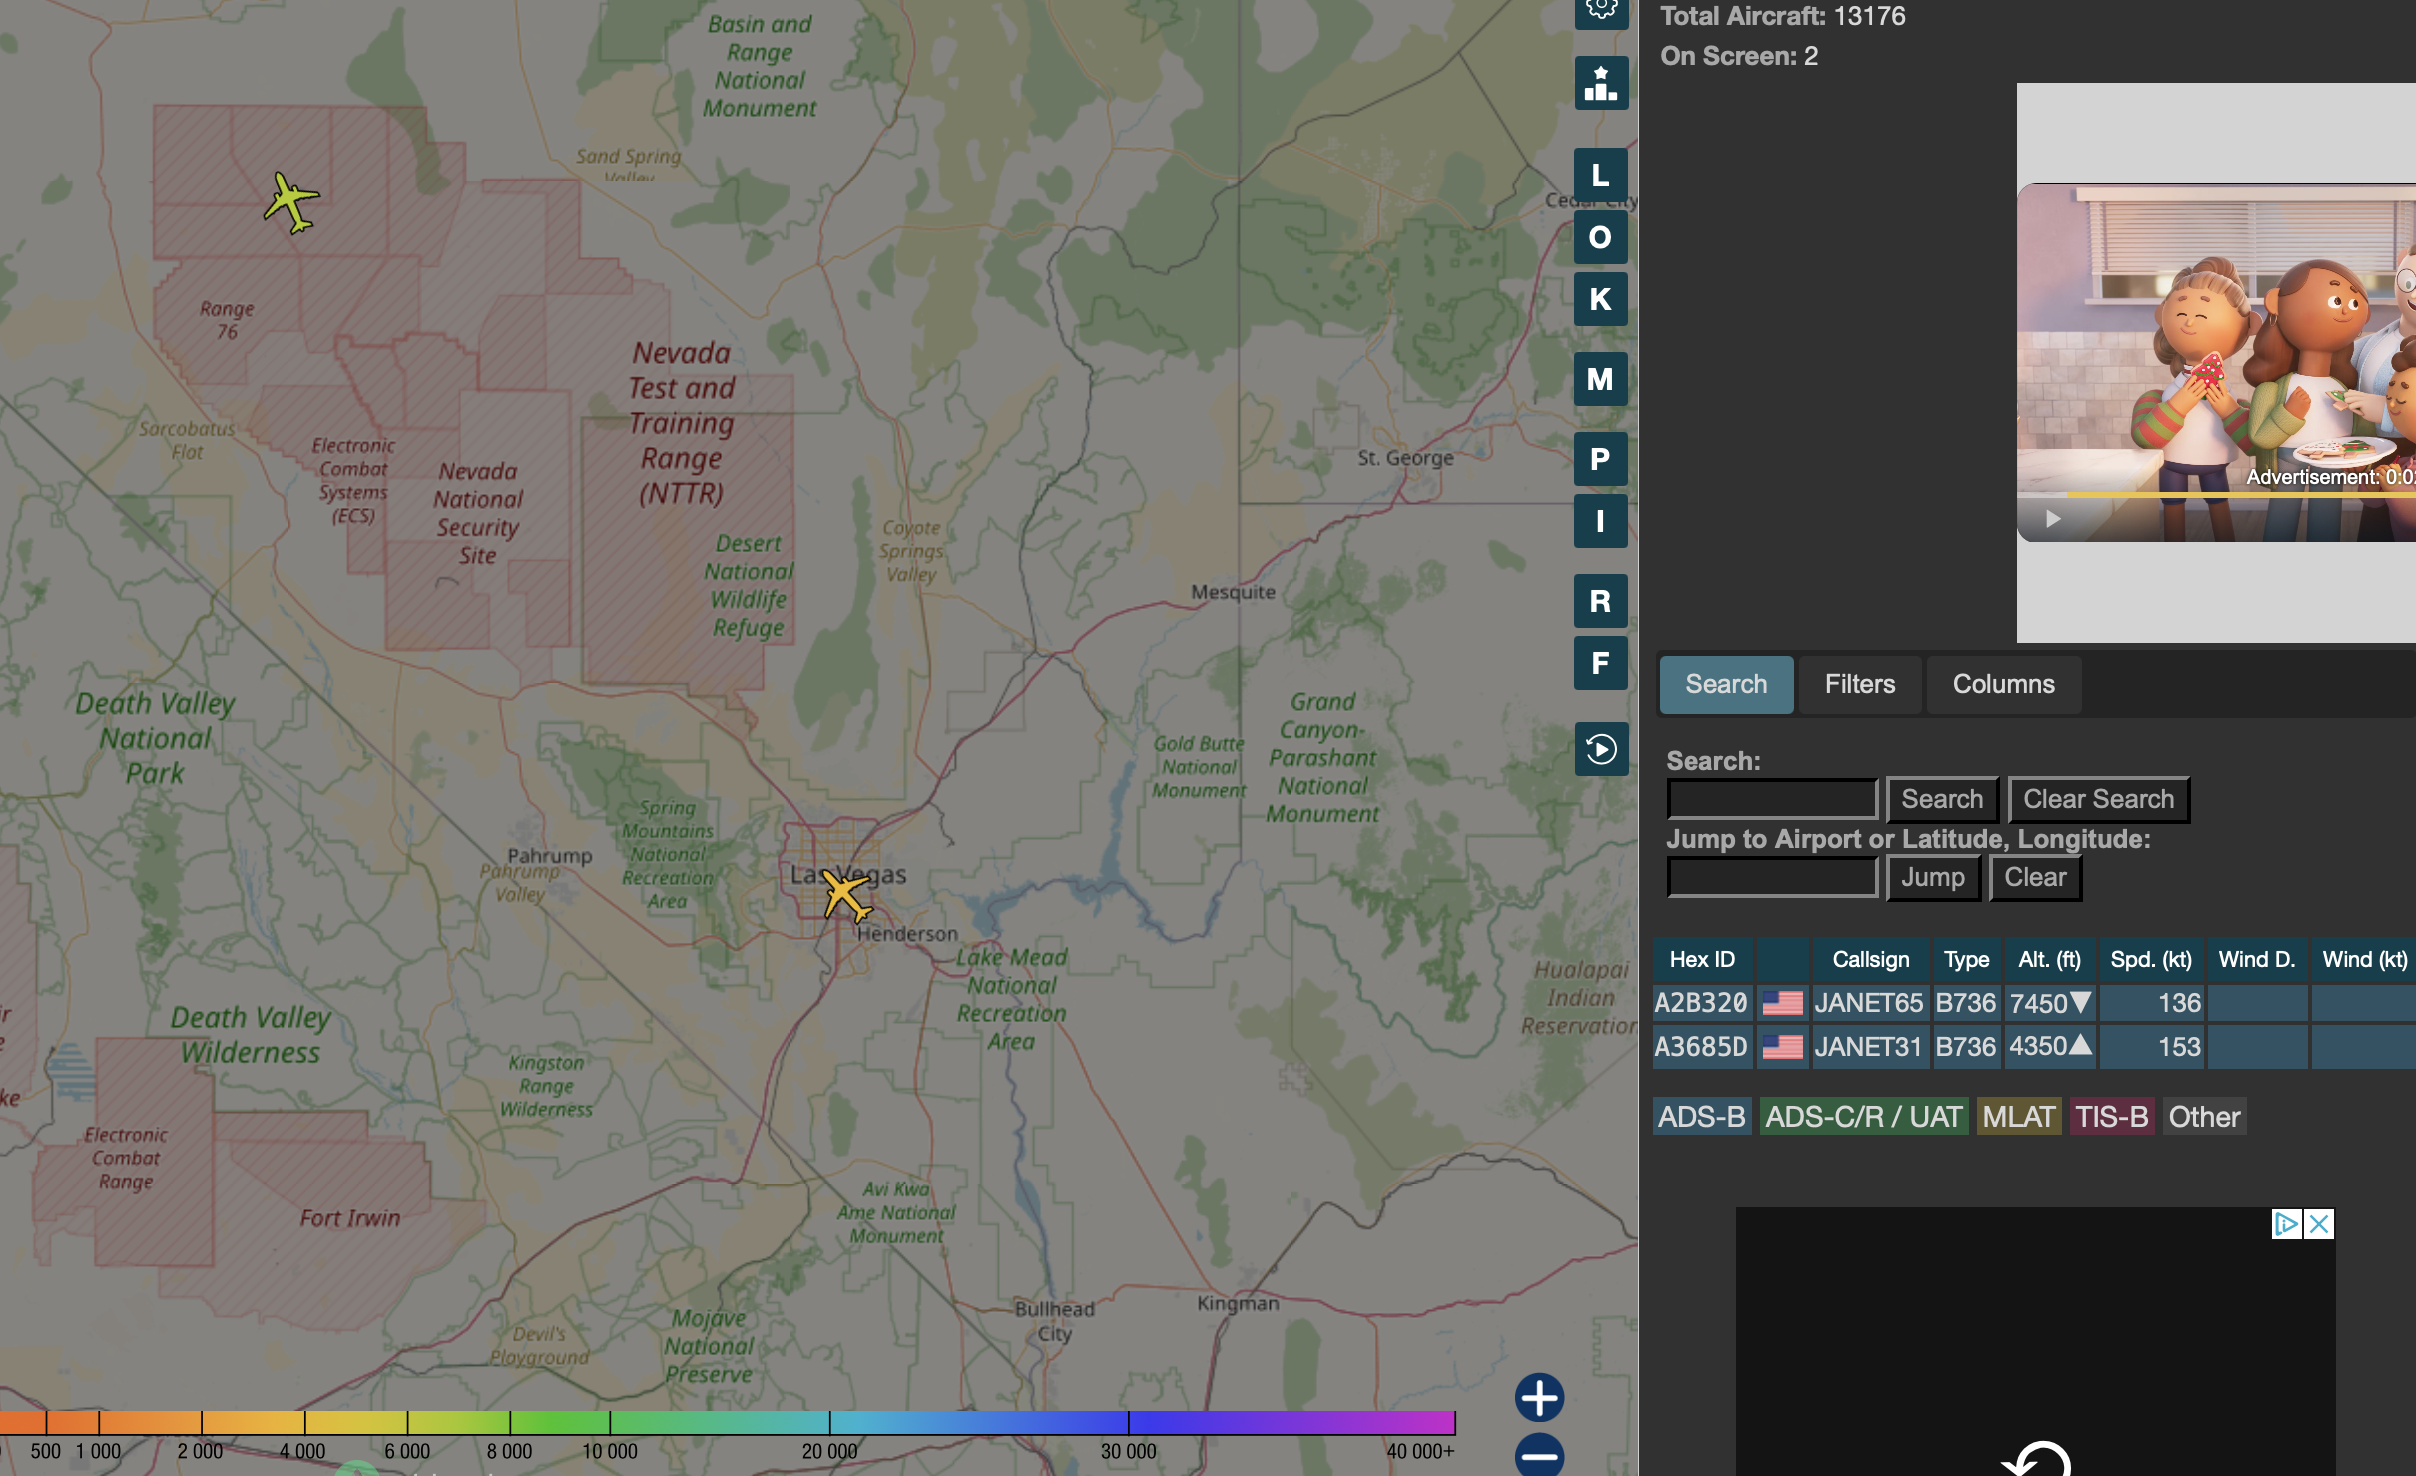Viewport: 2416px width, 1476px height.
Task: Toggle the P map button
Action: [x=1601, y=459]
